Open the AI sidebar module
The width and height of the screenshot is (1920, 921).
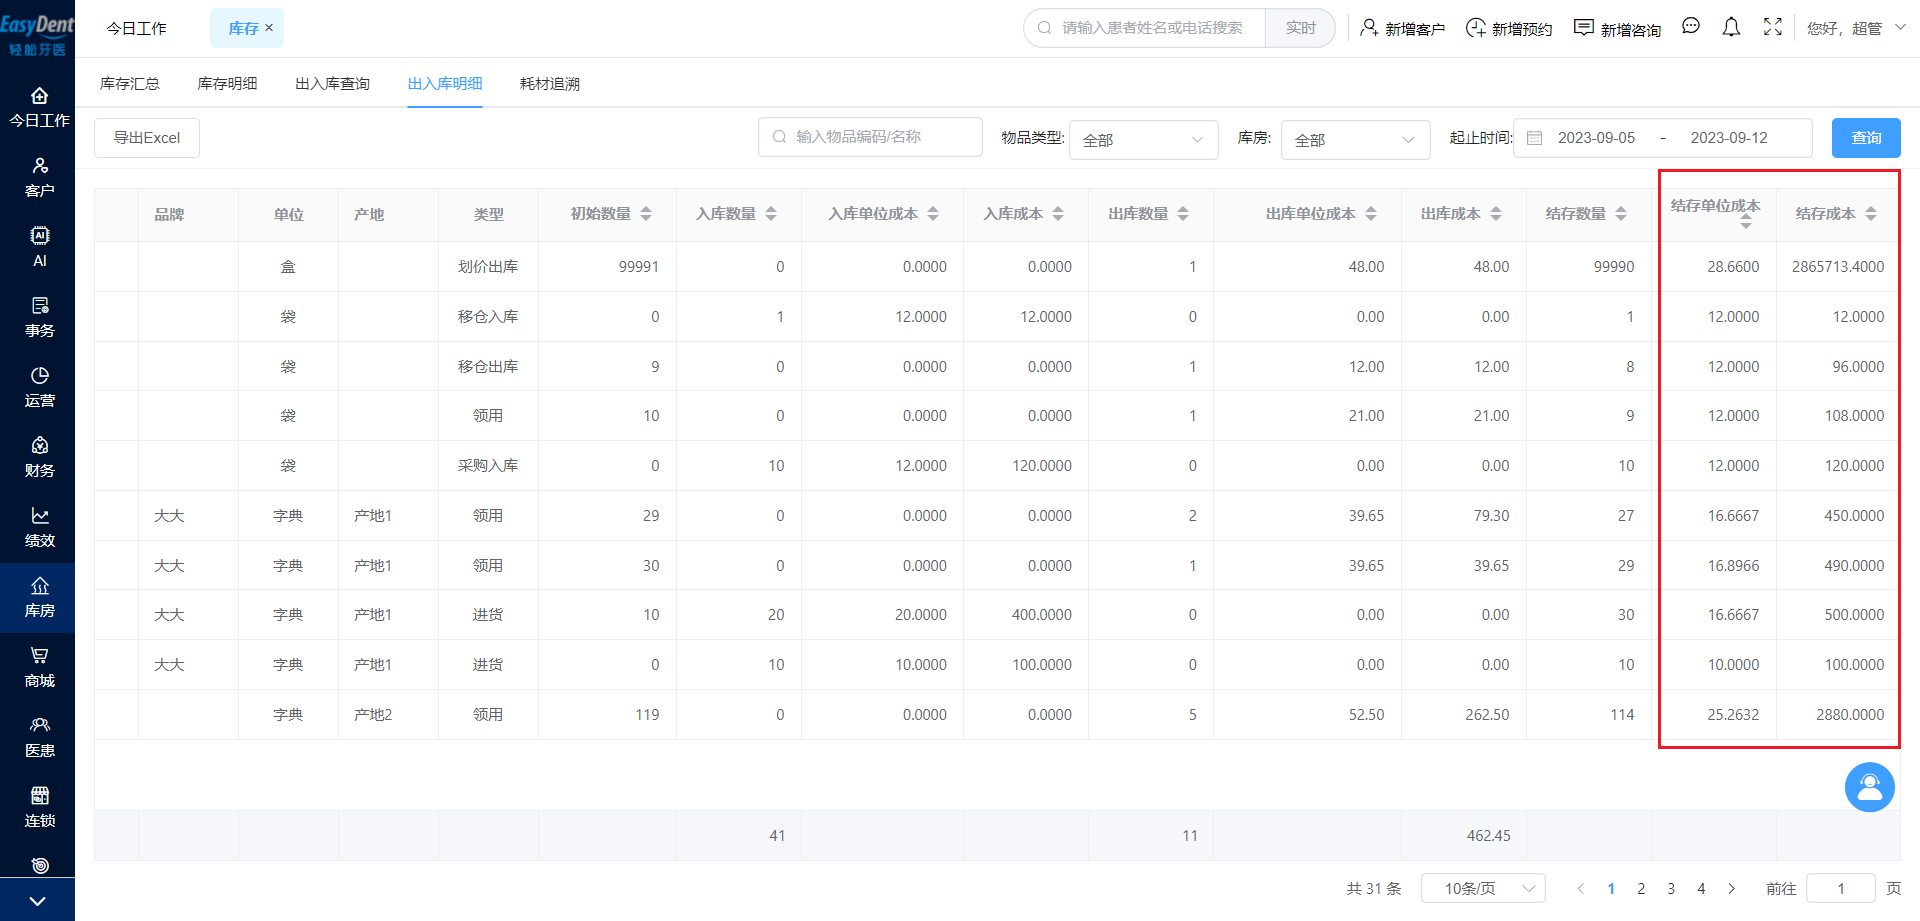pos(39,248)
